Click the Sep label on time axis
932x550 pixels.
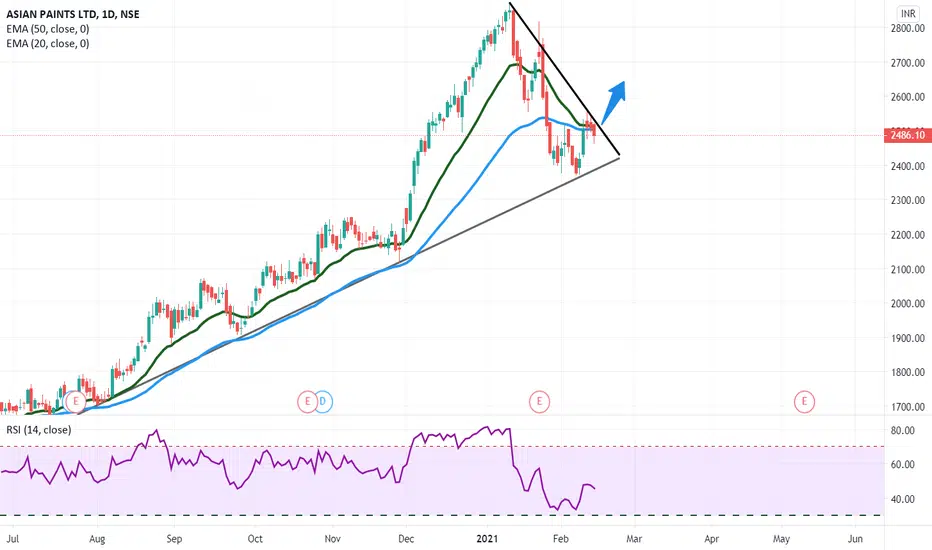pyautogui.click(x=174, y=539)
